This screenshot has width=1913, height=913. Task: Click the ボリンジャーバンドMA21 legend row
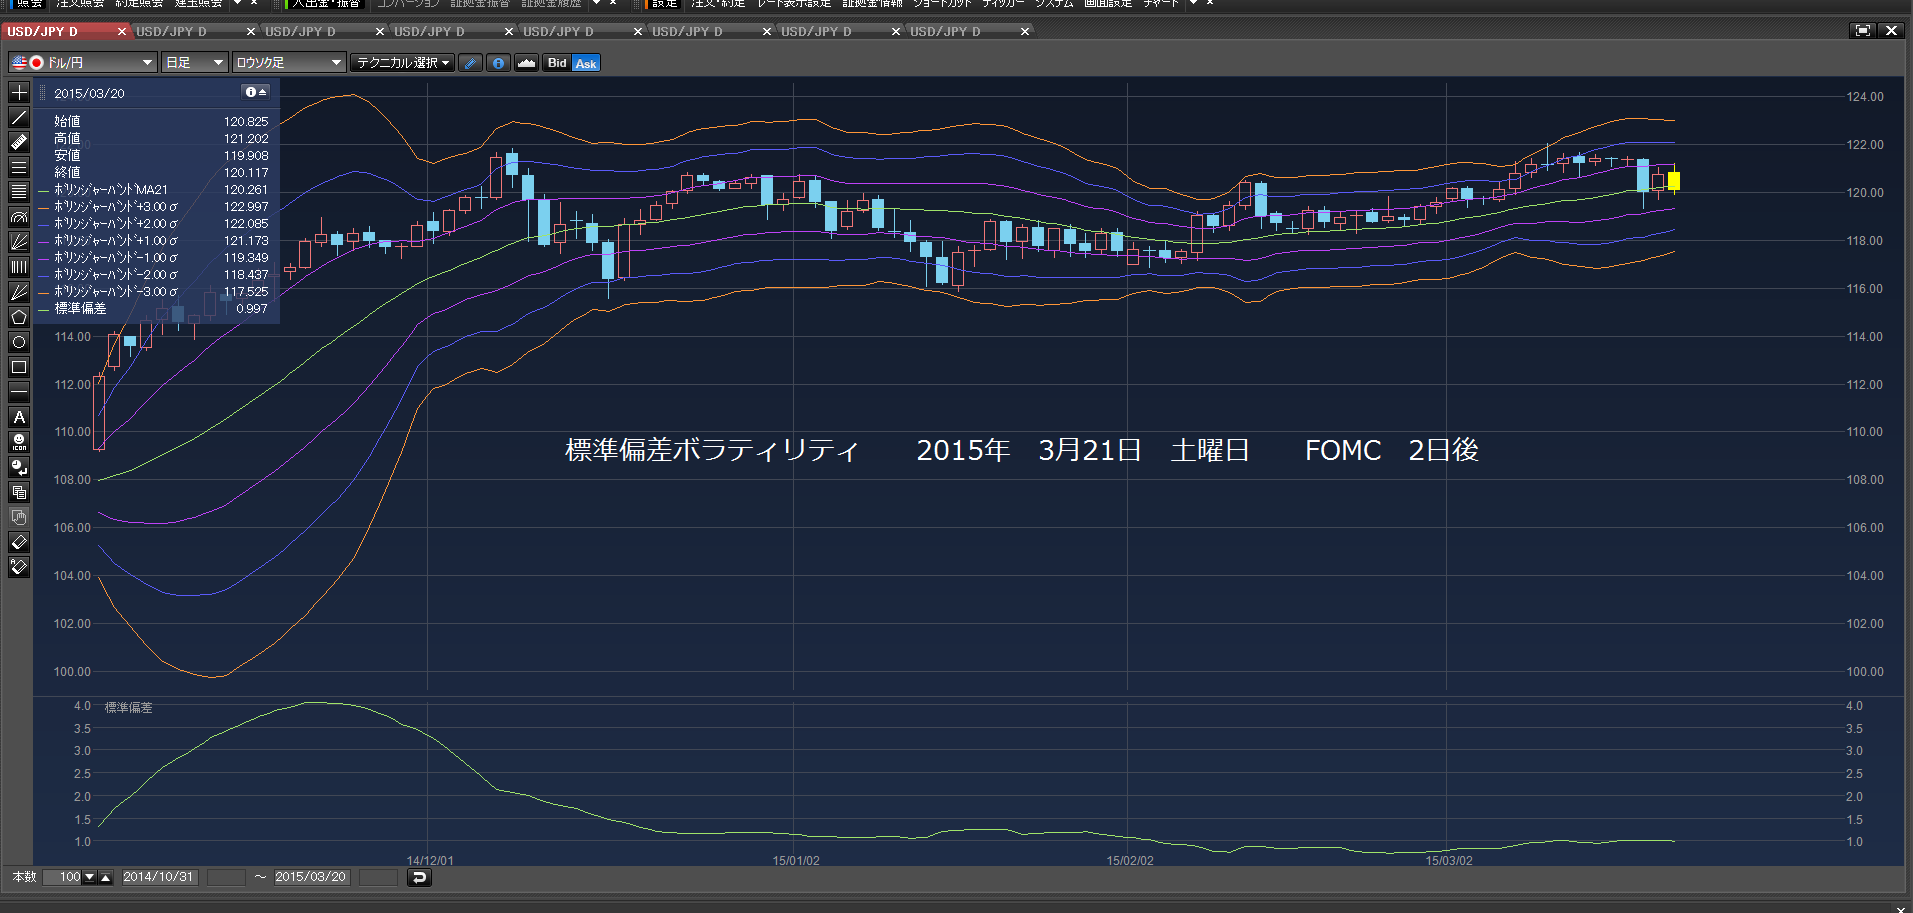click(154, 190)
